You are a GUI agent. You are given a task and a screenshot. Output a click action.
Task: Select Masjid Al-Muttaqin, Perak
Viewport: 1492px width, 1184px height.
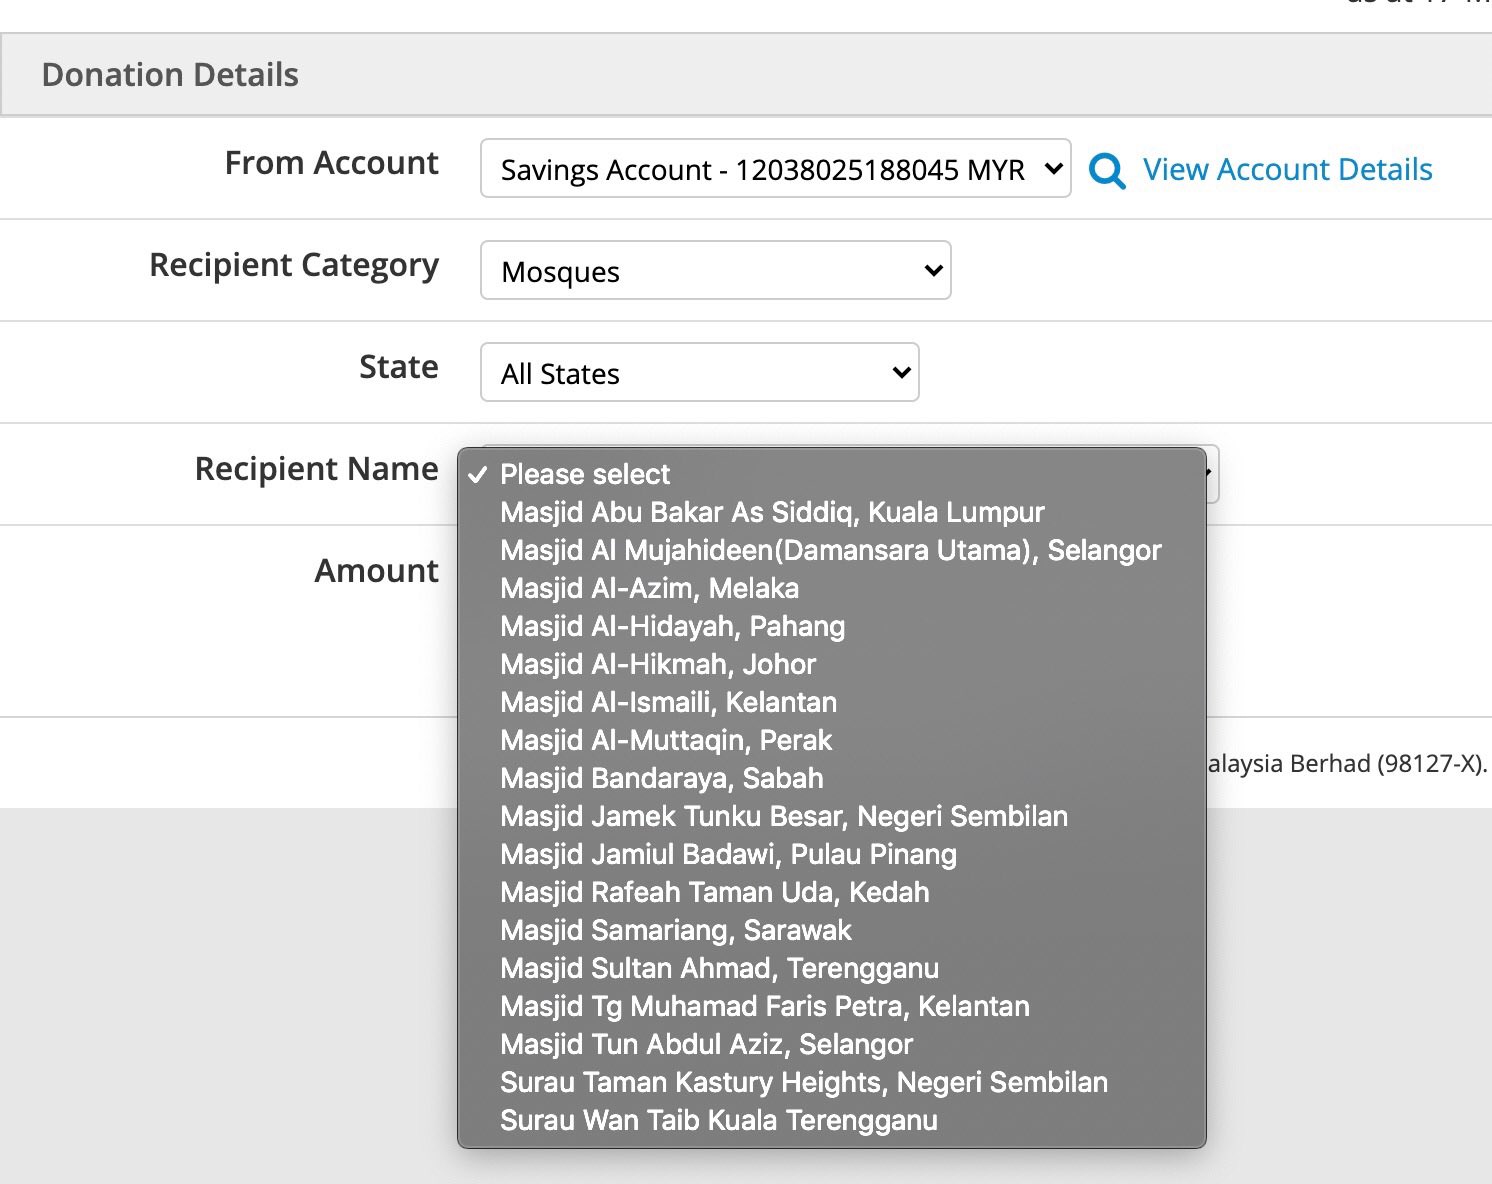[831, 740]
